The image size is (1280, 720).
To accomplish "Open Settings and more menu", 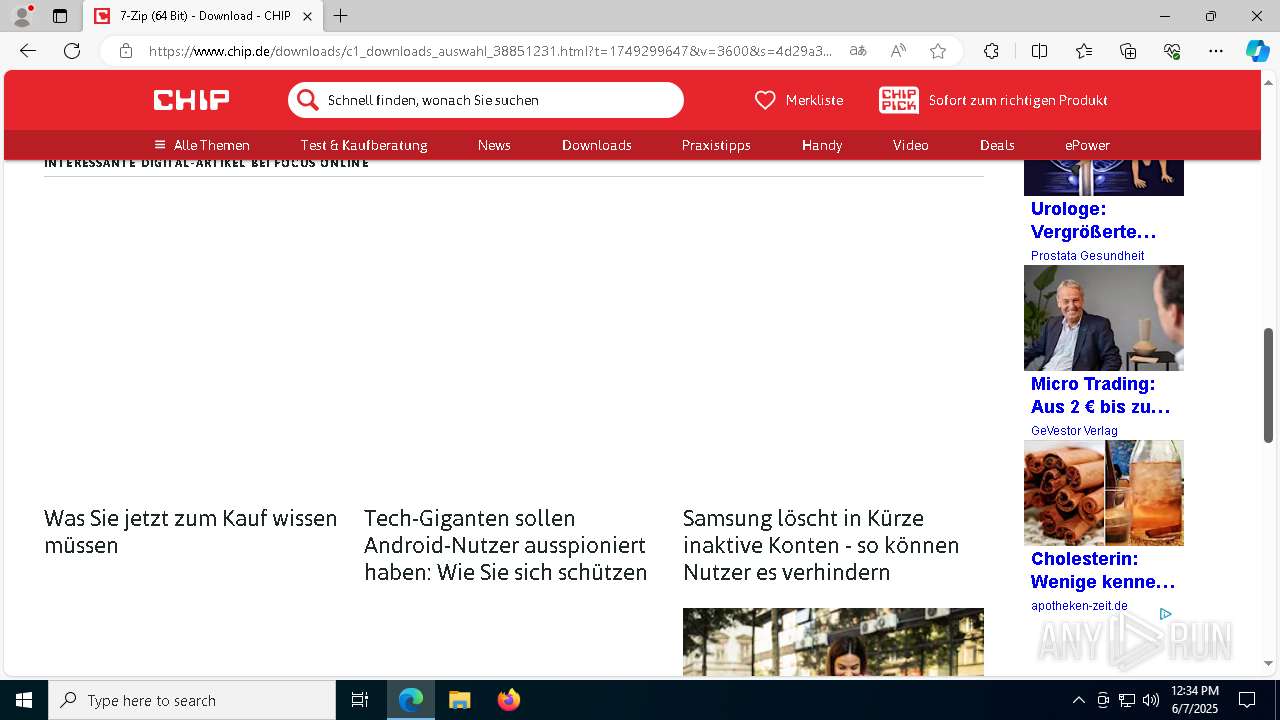I will pos(1216,51).
